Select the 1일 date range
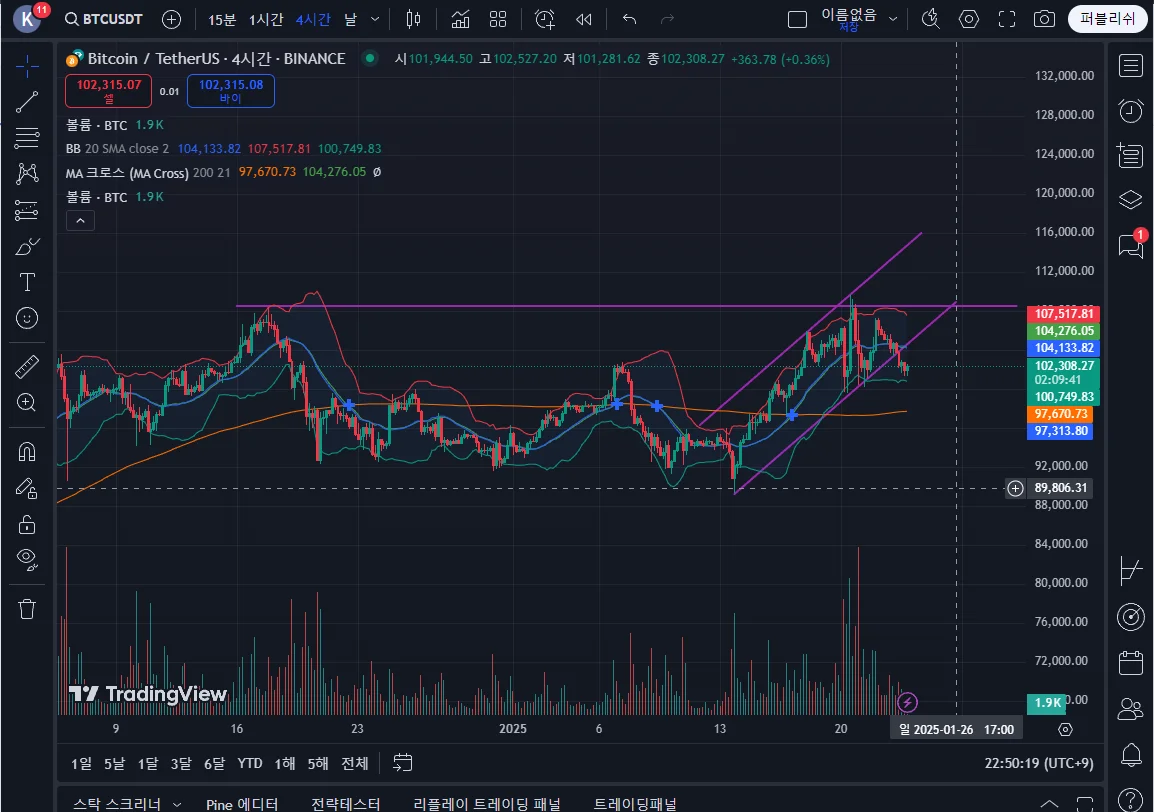This screenshot has width=1154, height=812. (81, 763)
